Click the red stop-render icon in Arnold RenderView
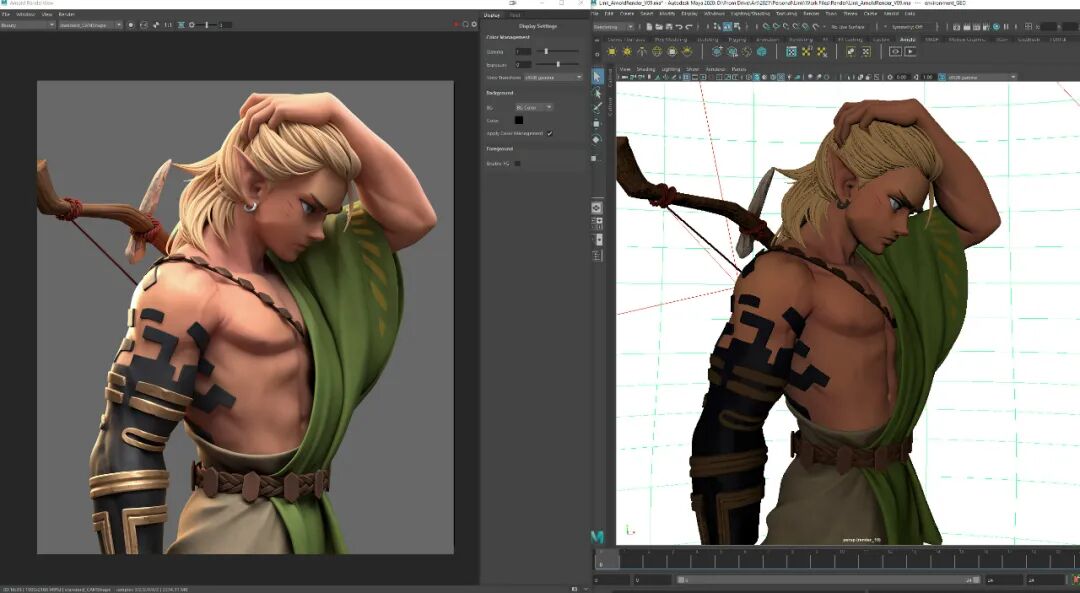Image resolution: width=1080 pixels, height=593 pixels. pyautogui.click(x=456, y=25)
